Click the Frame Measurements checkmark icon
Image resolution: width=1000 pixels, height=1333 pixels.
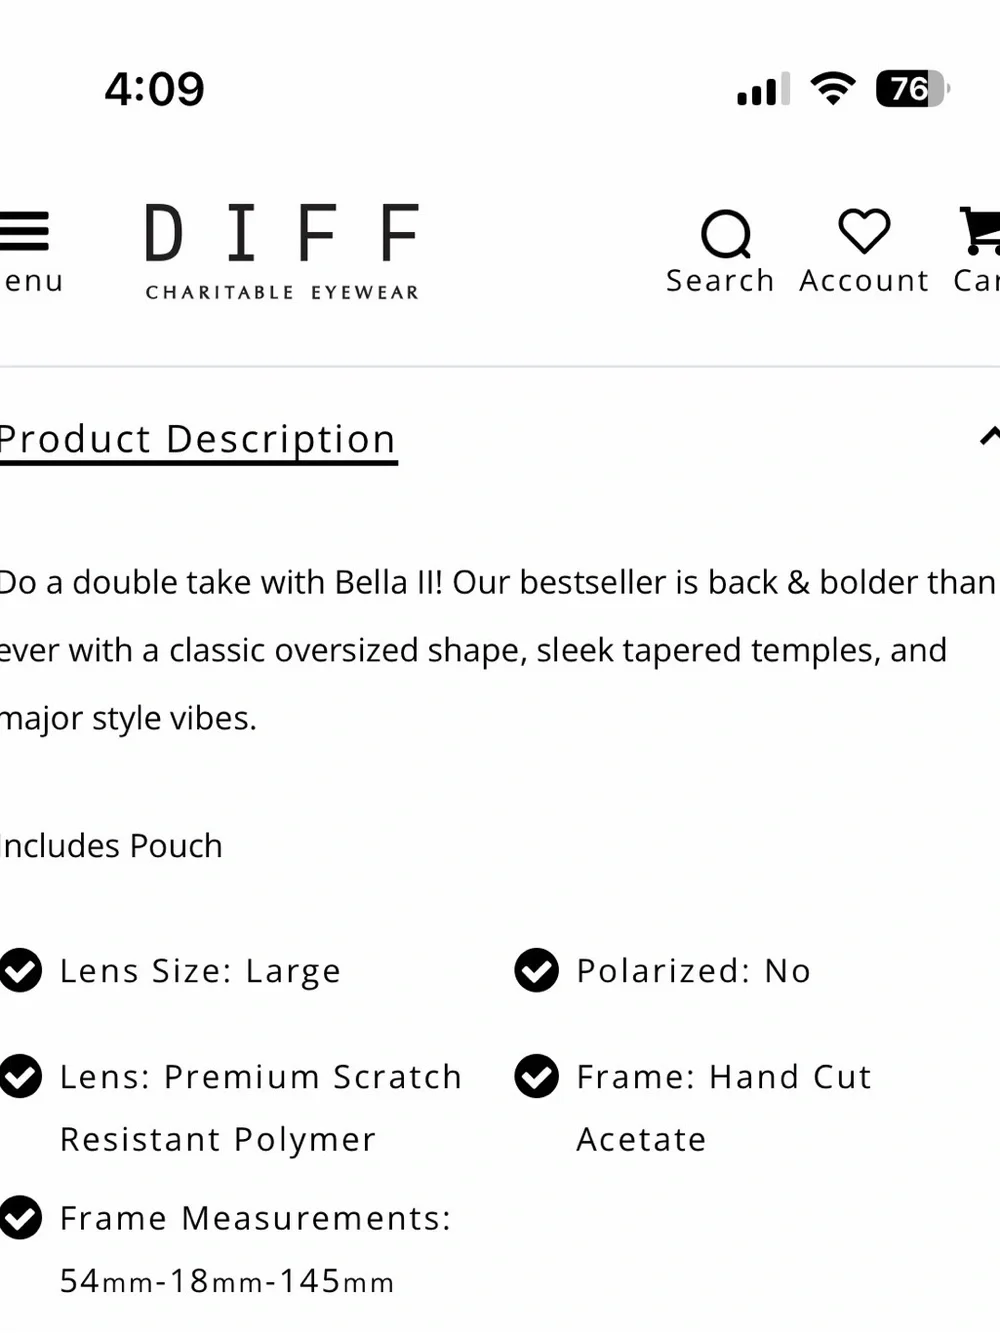(x=20, y=1217)
